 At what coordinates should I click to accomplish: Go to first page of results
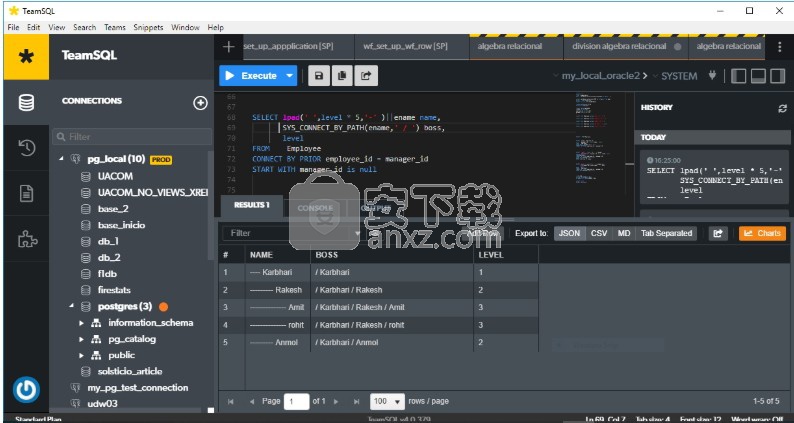point(230,401)
